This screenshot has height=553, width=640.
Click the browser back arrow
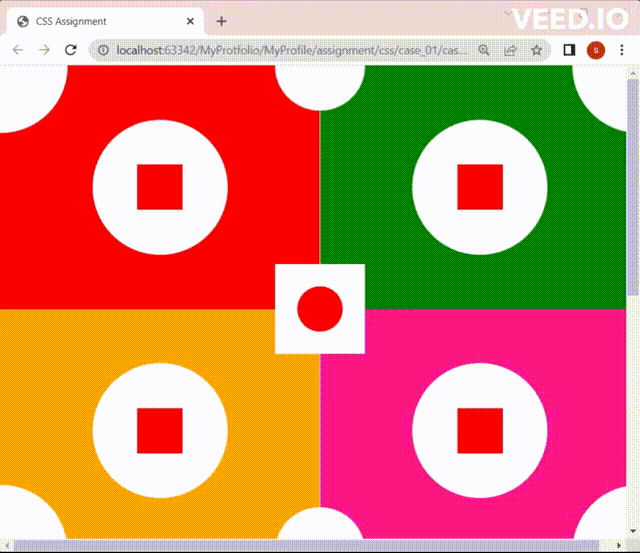tap(18, 50)
